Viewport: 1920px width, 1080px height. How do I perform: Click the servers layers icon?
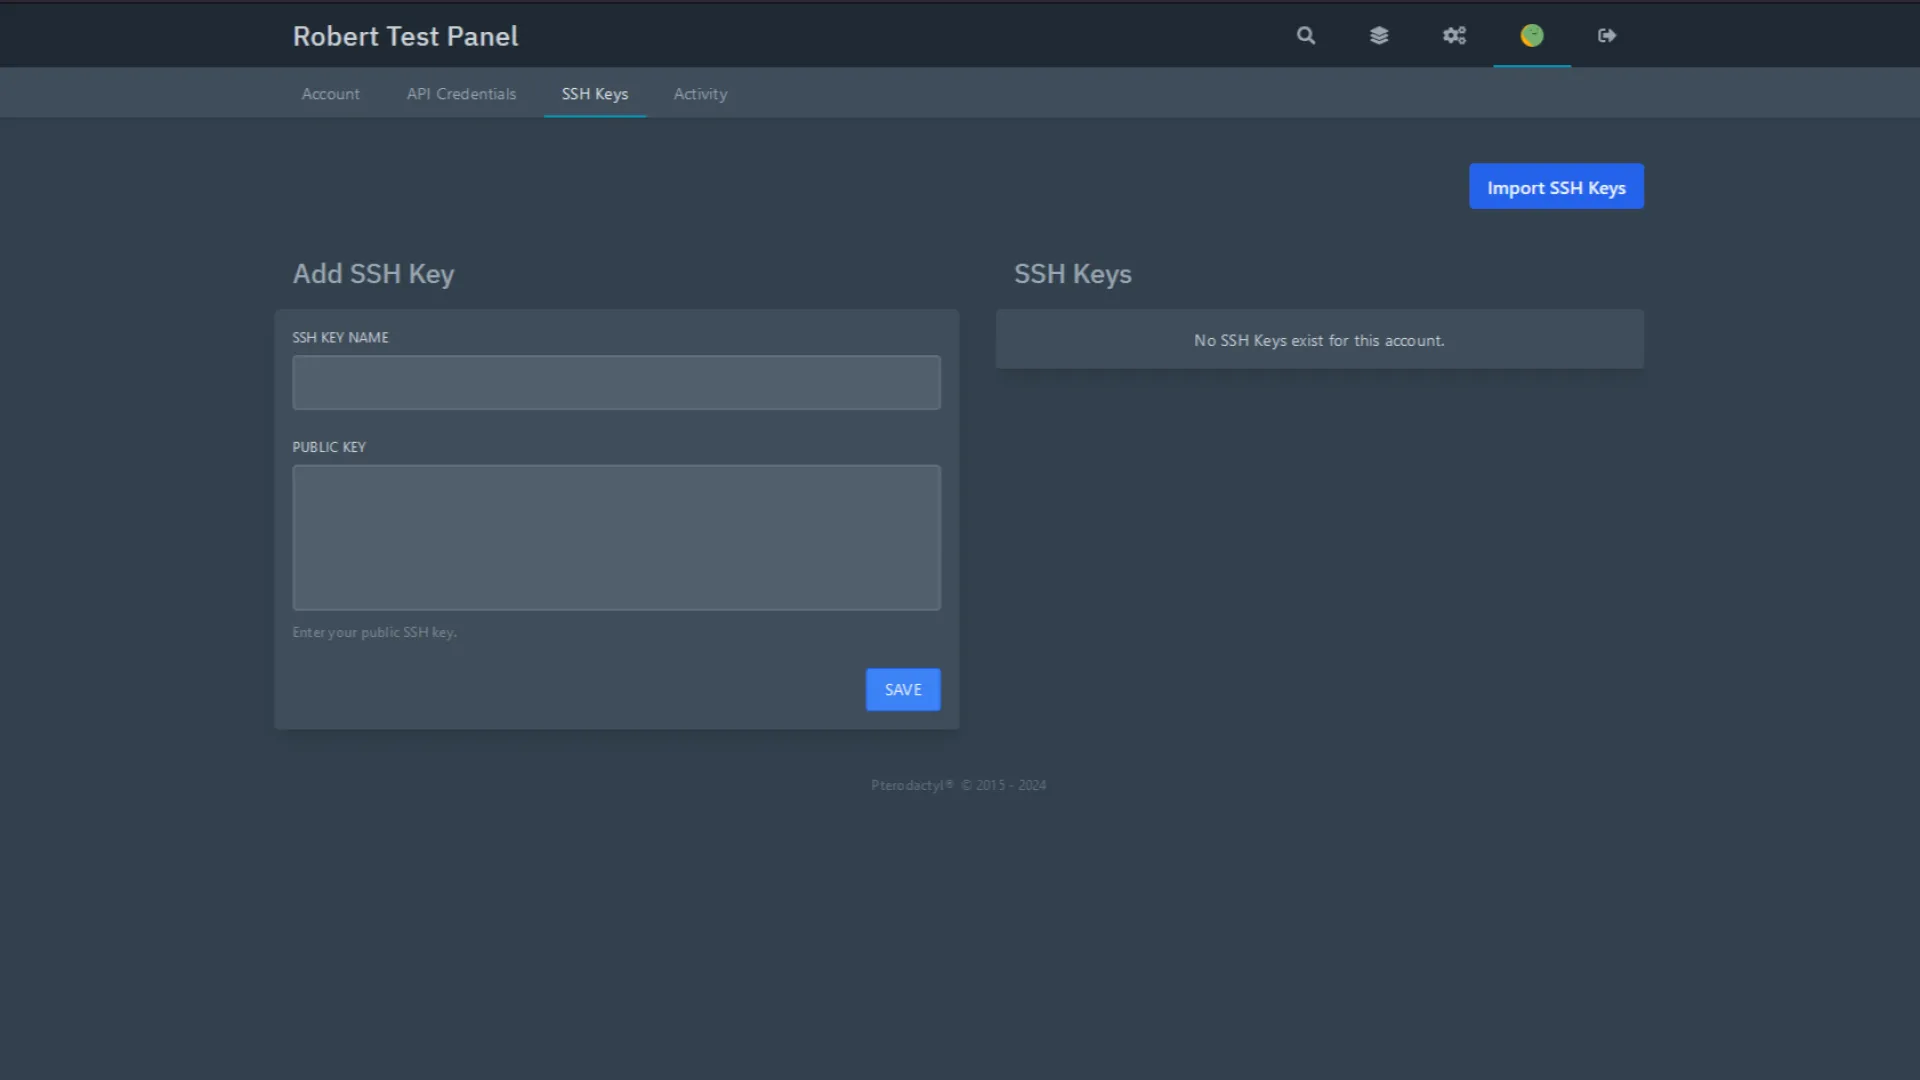[1379, 36]
